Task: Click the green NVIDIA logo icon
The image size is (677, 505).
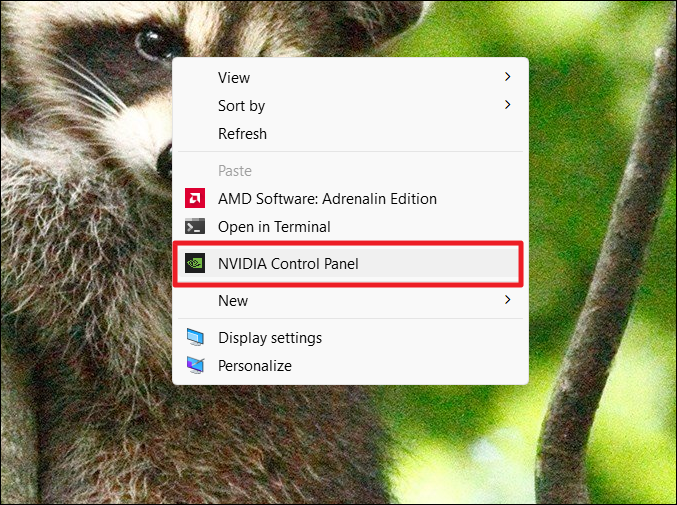Action: coord(195,263)
